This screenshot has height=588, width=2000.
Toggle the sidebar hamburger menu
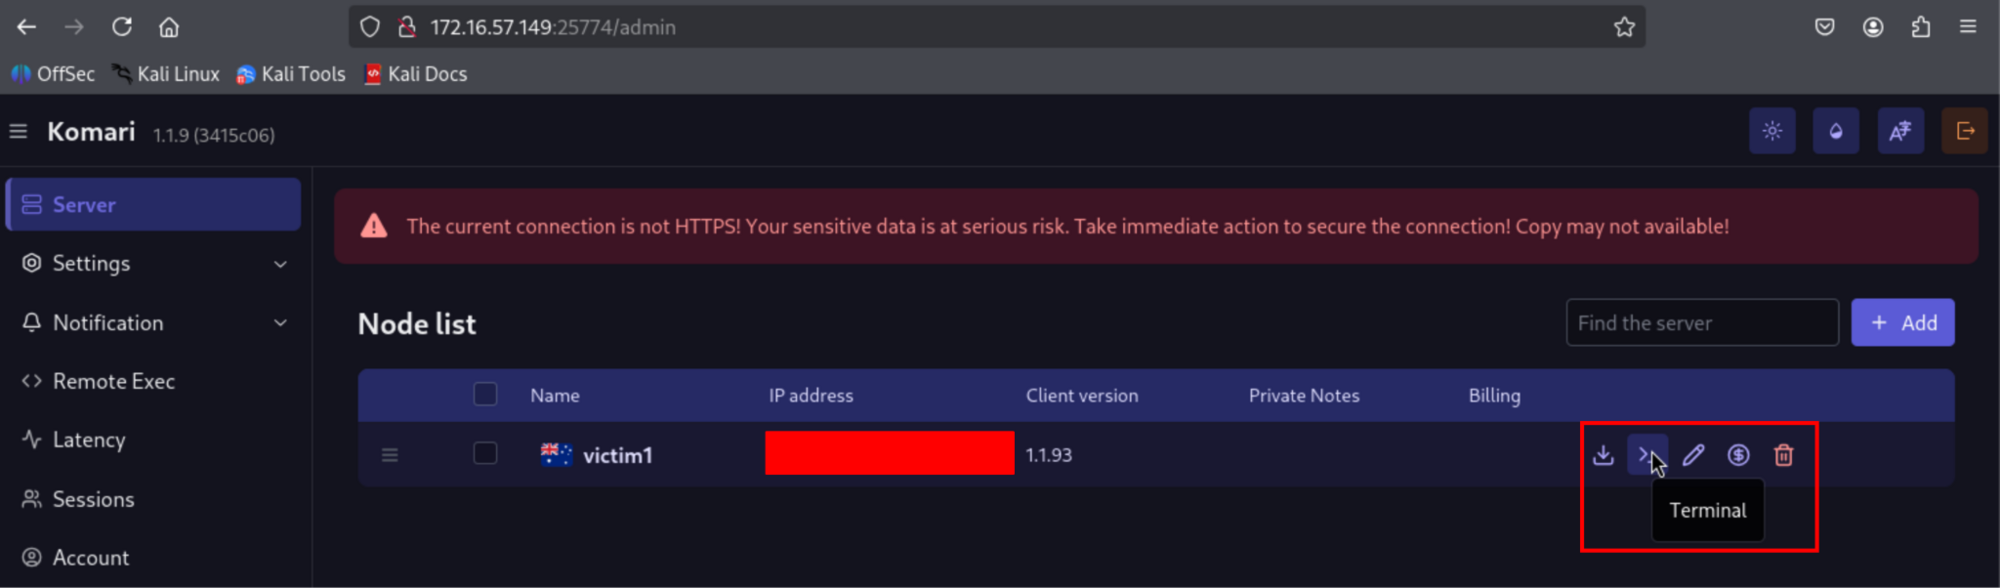[18, 132]
